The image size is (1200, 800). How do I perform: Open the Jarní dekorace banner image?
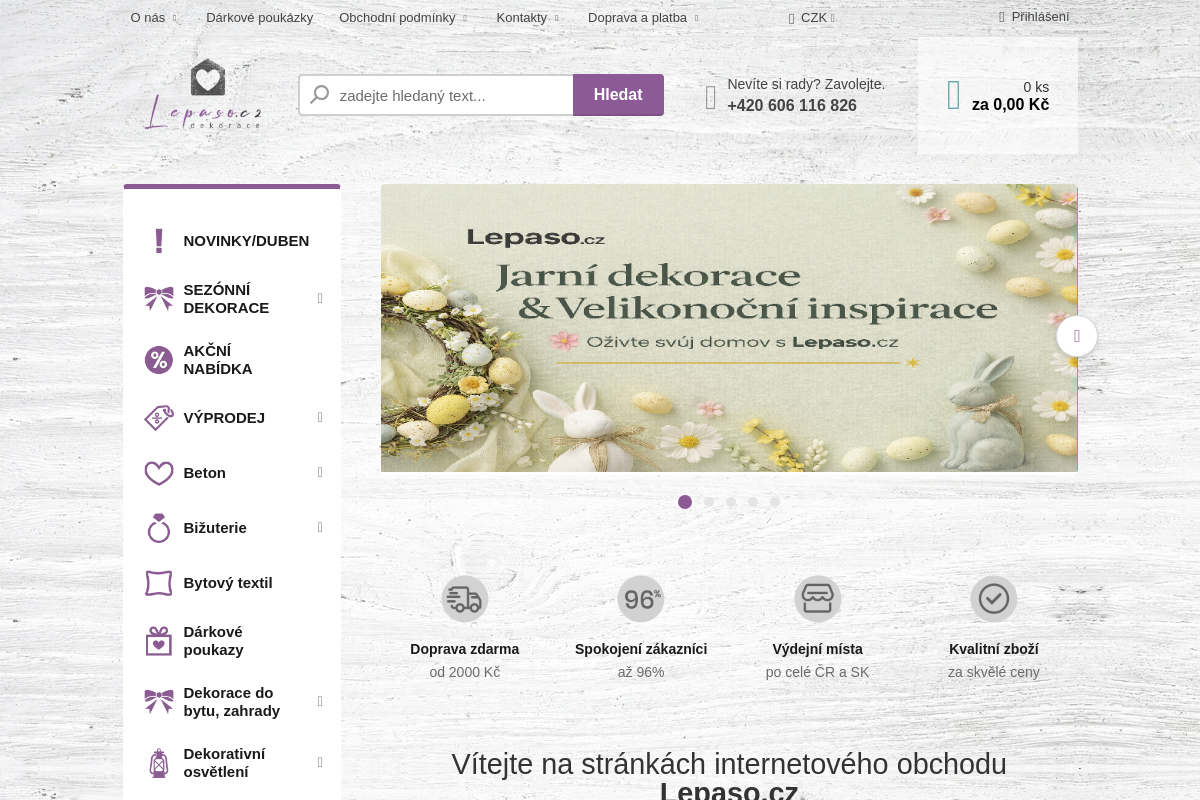point(729,328)
